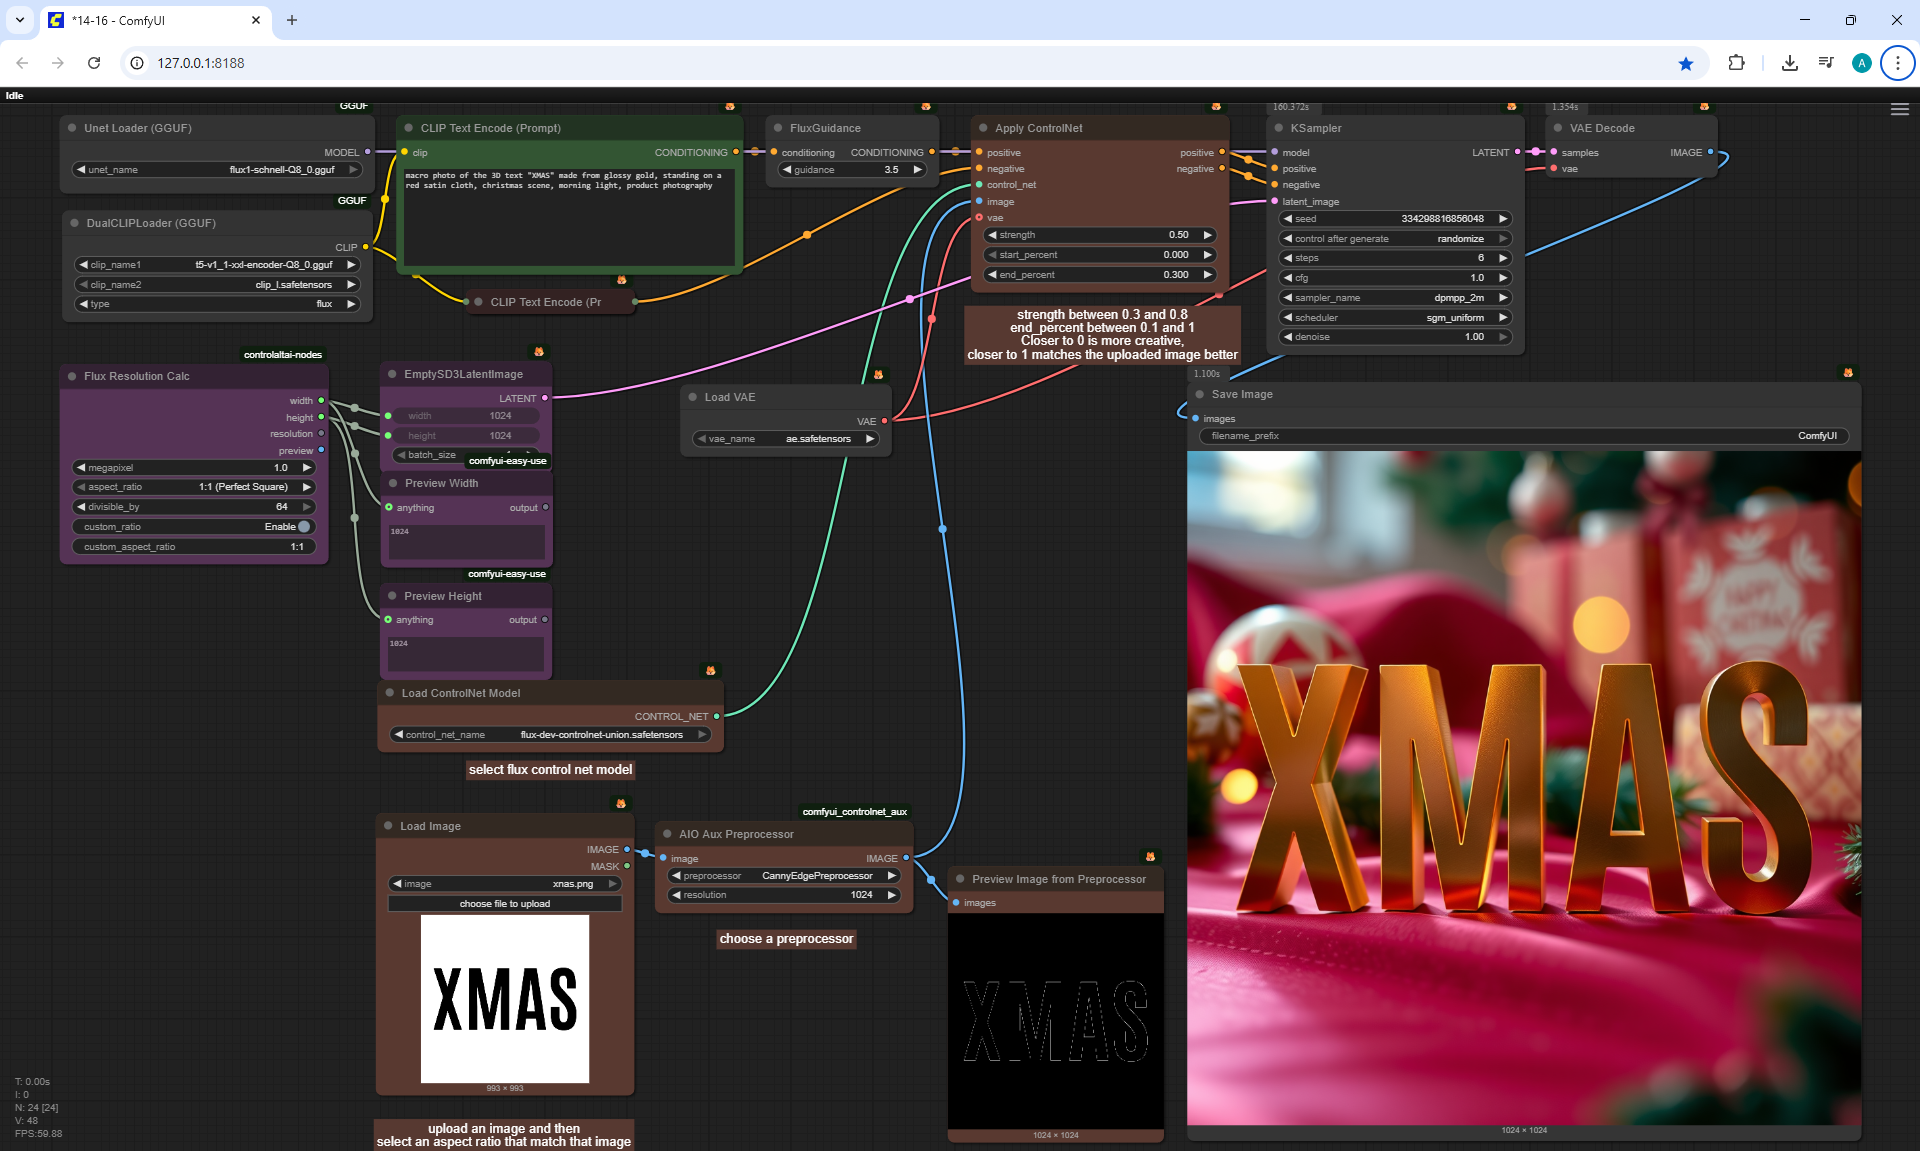Reload the page with the refresh icon
Image resolution: width=1920 pixels, height=1151 pixels.
tap(94, 63)
